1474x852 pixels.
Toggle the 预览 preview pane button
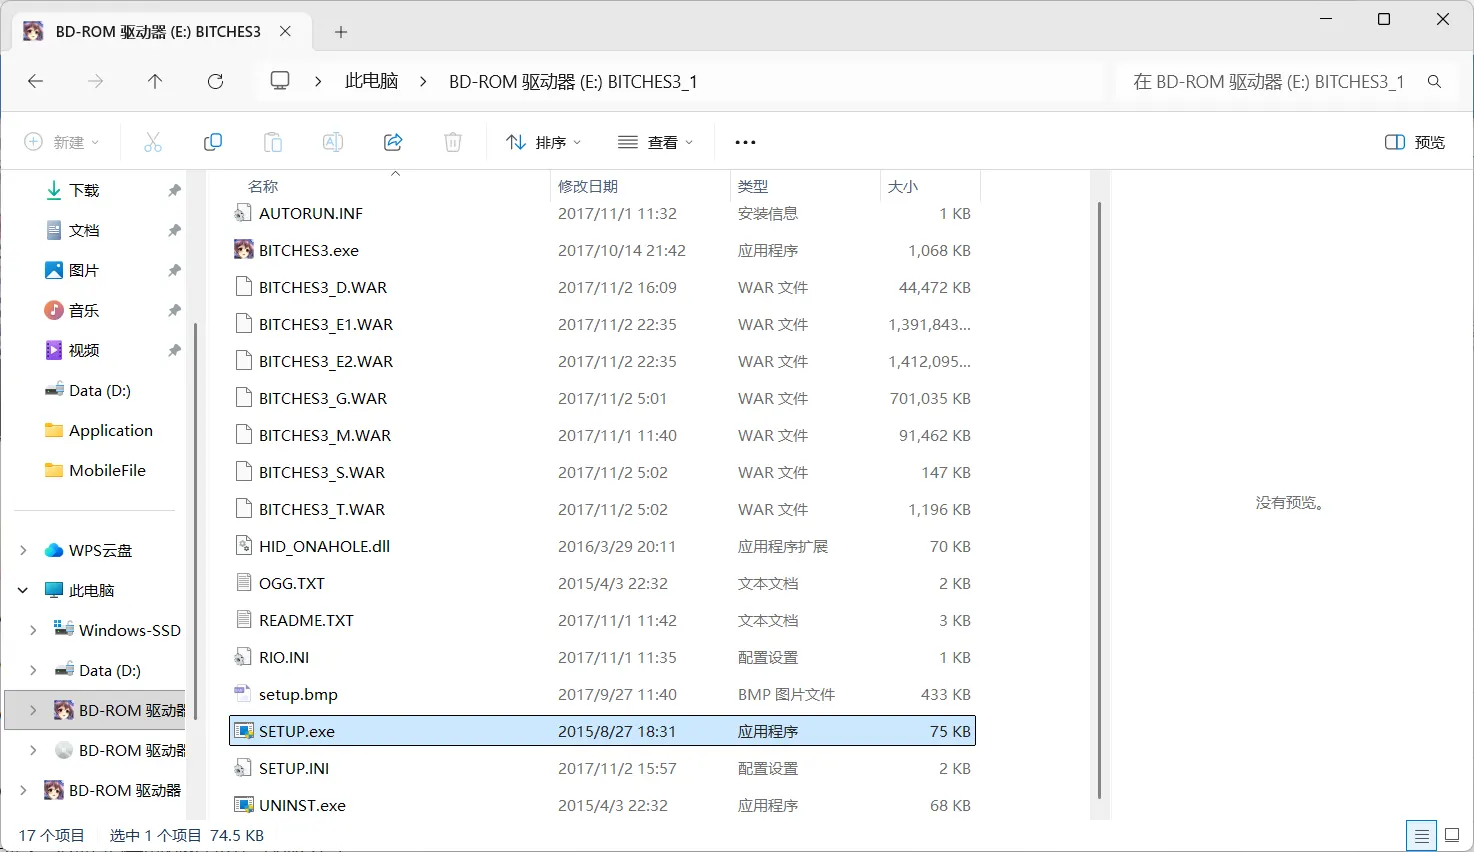click(1415, 142)
